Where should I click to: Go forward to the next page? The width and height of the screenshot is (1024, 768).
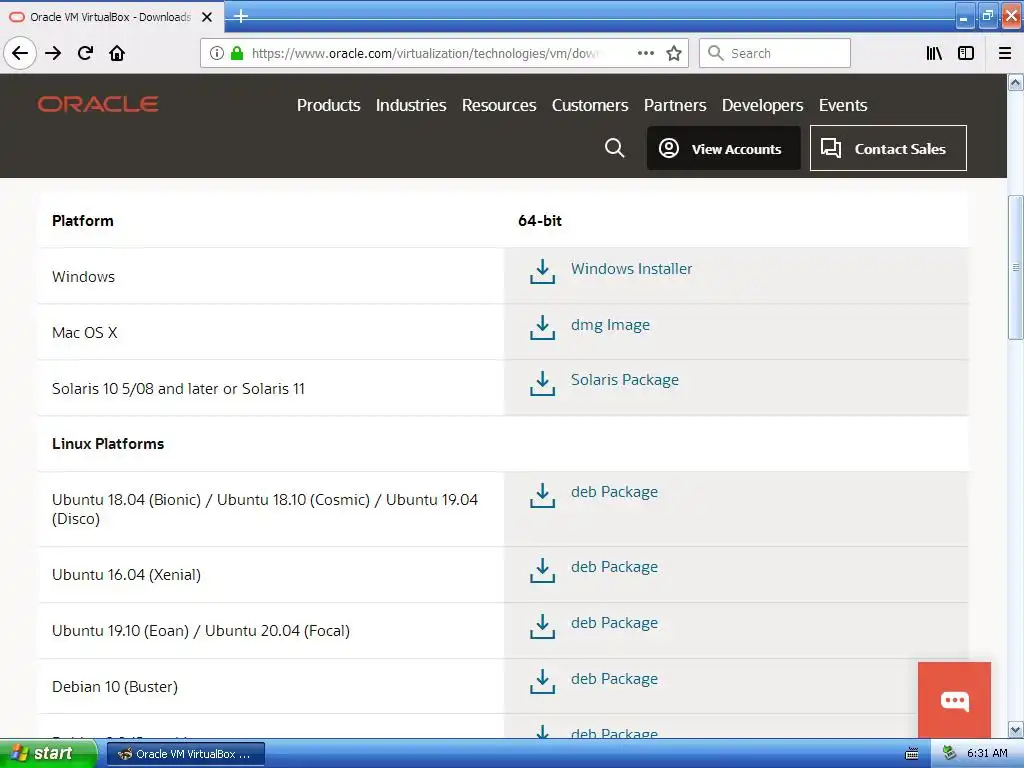[53, 53]
